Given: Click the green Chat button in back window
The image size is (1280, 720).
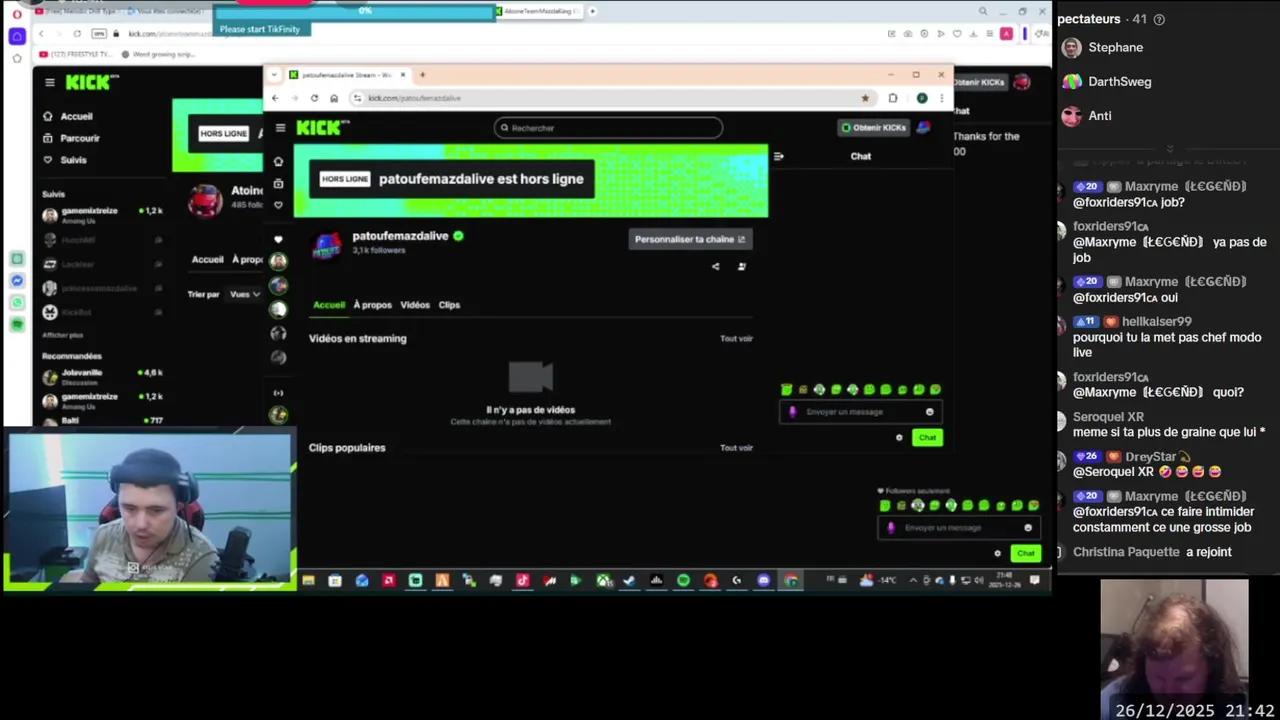Looking at the screenshot, I should point(1025,554).
